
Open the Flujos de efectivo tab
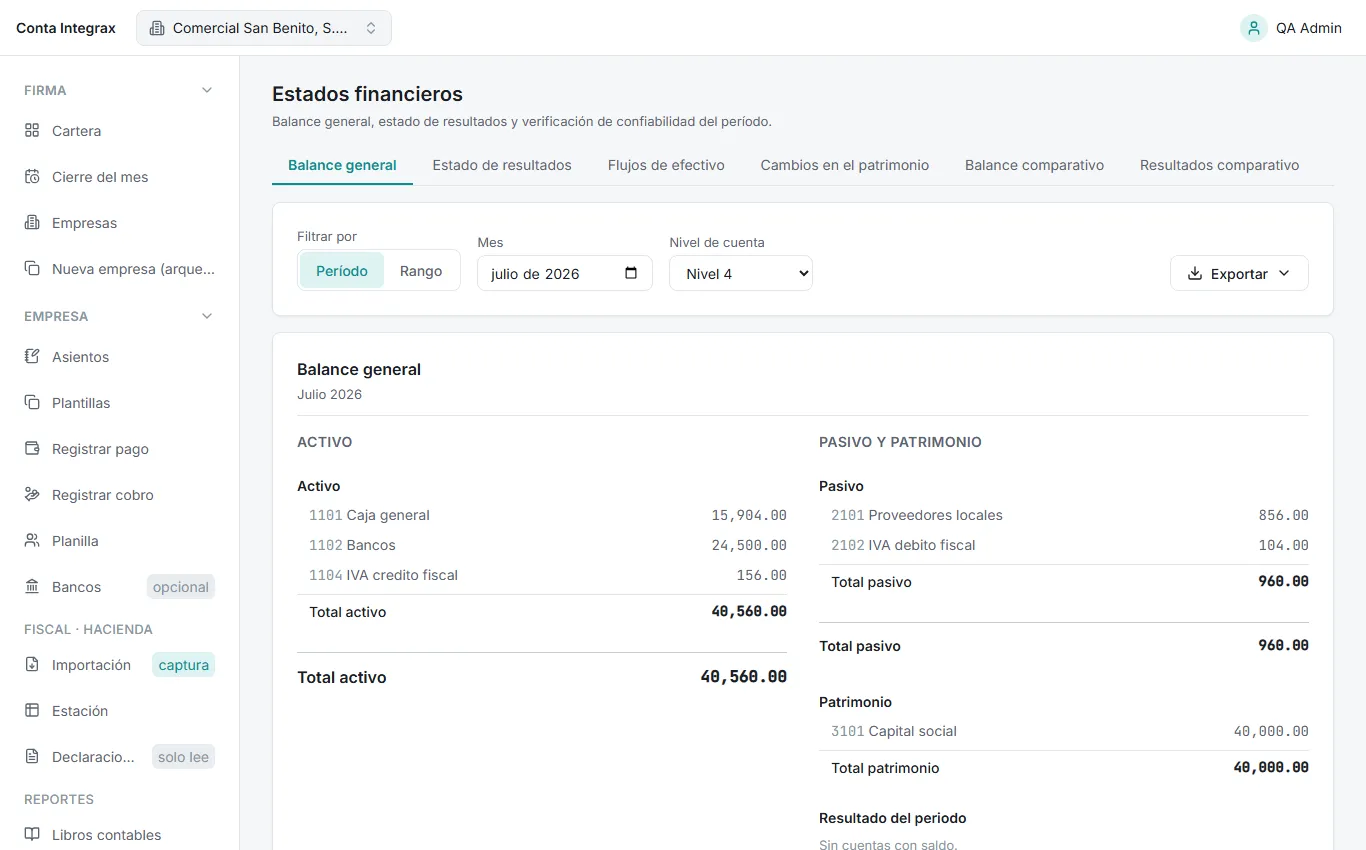click(x=666, y=165)
